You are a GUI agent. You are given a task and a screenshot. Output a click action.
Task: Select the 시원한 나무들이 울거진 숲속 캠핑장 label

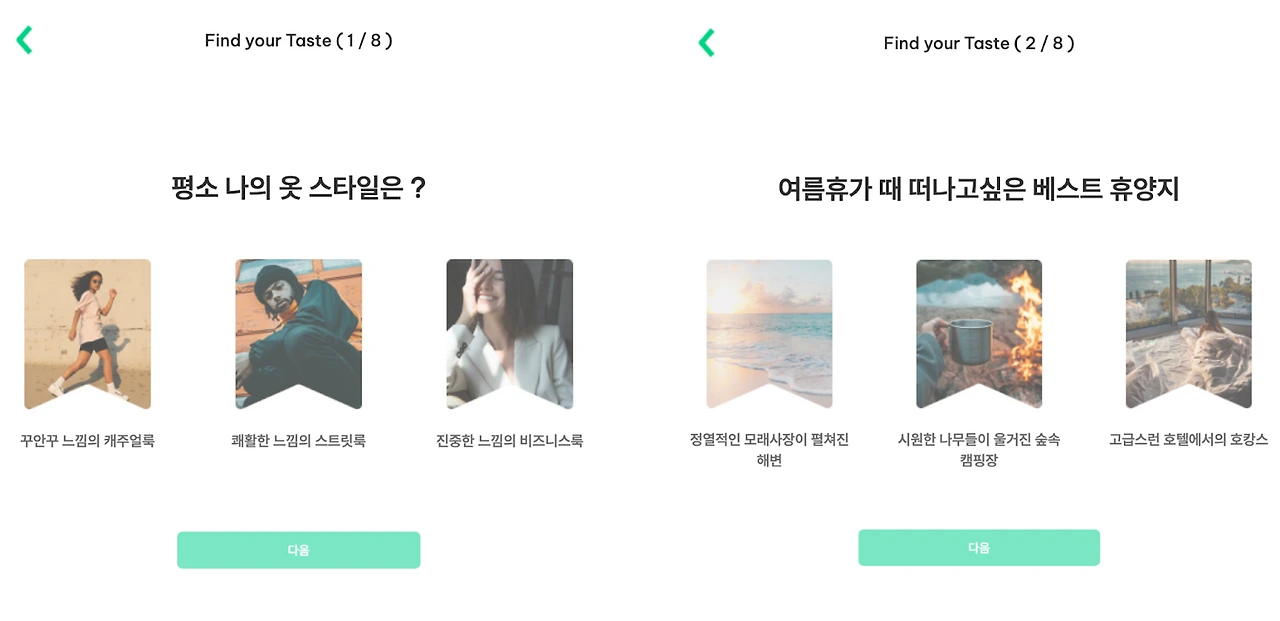(x=979, y=450)
